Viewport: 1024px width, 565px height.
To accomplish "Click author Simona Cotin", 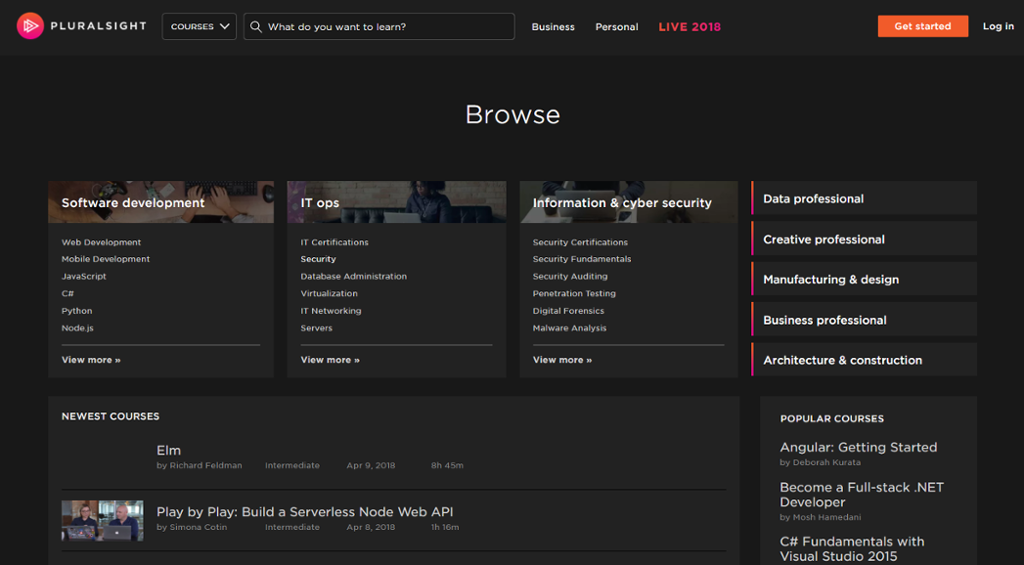I will tap(199, 527).
